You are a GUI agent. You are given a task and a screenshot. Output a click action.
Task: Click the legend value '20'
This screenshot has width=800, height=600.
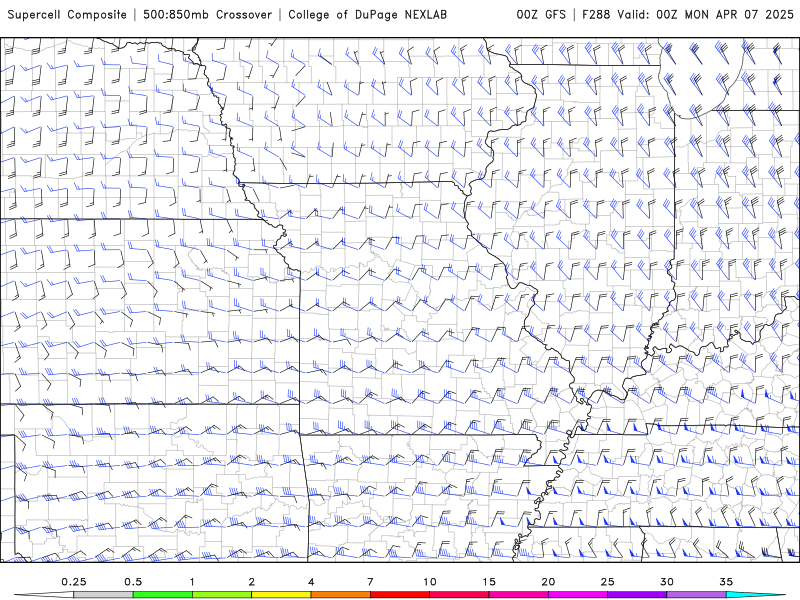tap(548, 582)
